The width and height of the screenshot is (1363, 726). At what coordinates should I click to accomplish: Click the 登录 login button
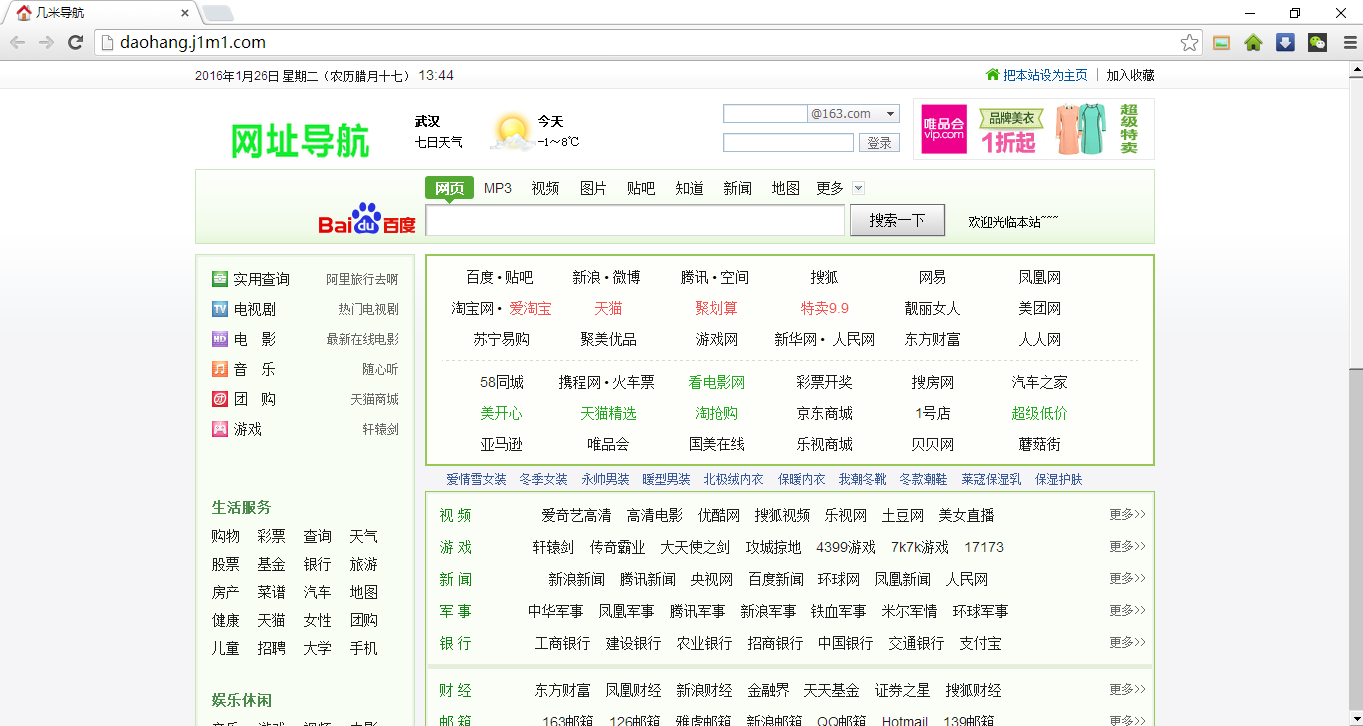click(x=878, y=142)
